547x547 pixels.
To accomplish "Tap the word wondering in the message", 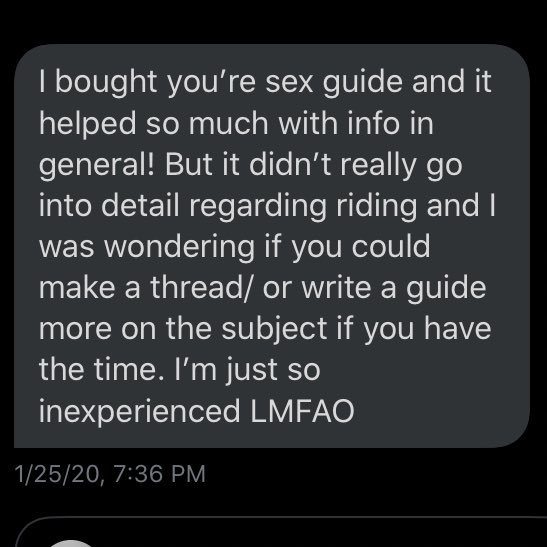I will click(180, 247).
